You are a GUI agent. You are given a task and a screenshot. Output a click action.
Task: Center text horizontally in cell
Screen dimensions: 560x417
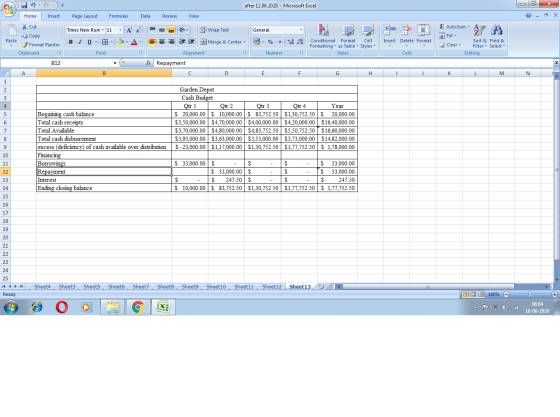click(162, 42)
